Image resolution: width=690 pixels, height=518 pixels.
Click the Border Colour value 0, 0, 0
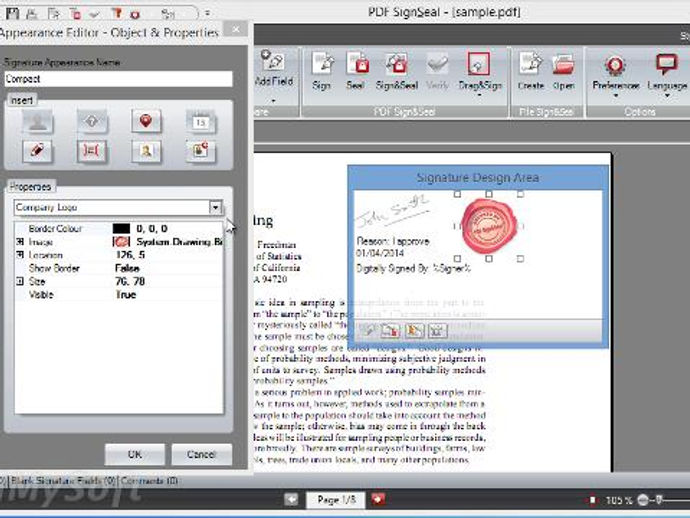point(152,228)
